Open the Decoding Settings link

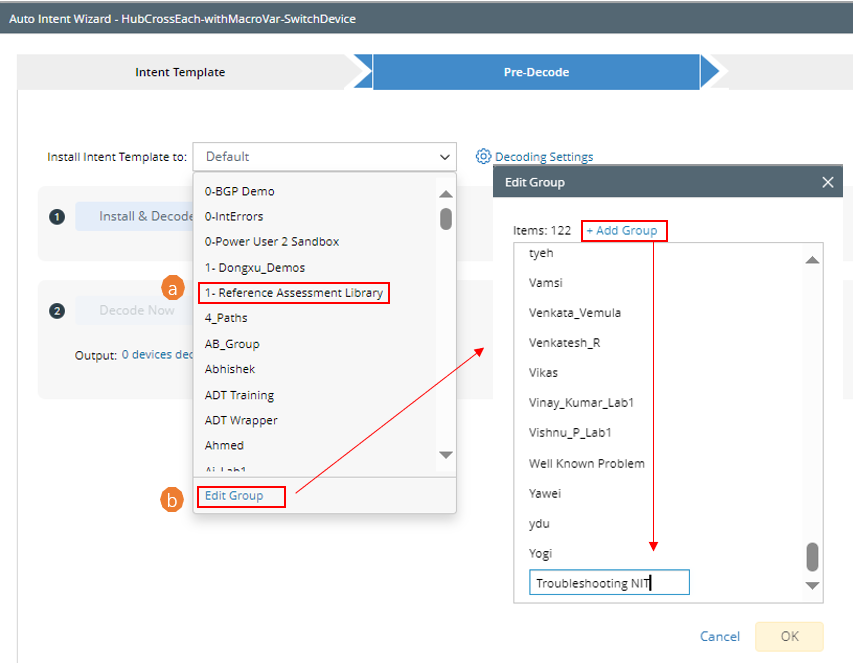tap(543, 157)
